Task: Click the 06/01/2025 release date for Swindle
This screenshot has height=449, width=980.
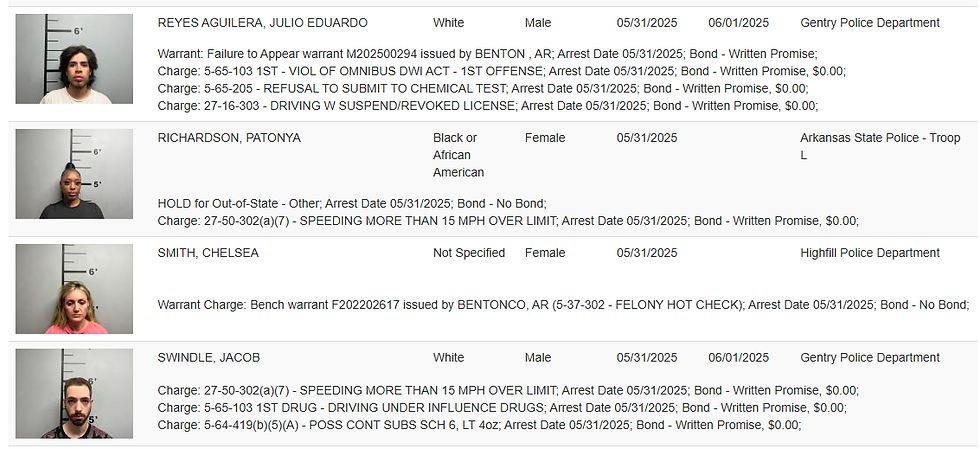Action: tap(739, 358)
